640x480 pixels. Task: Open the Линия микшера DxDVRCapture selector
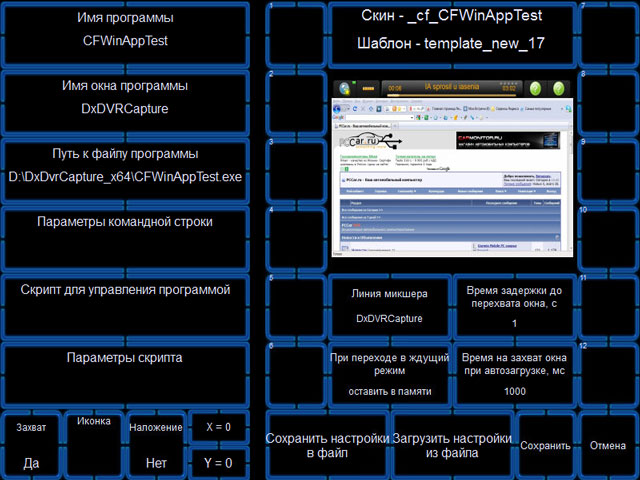[389, 306]
